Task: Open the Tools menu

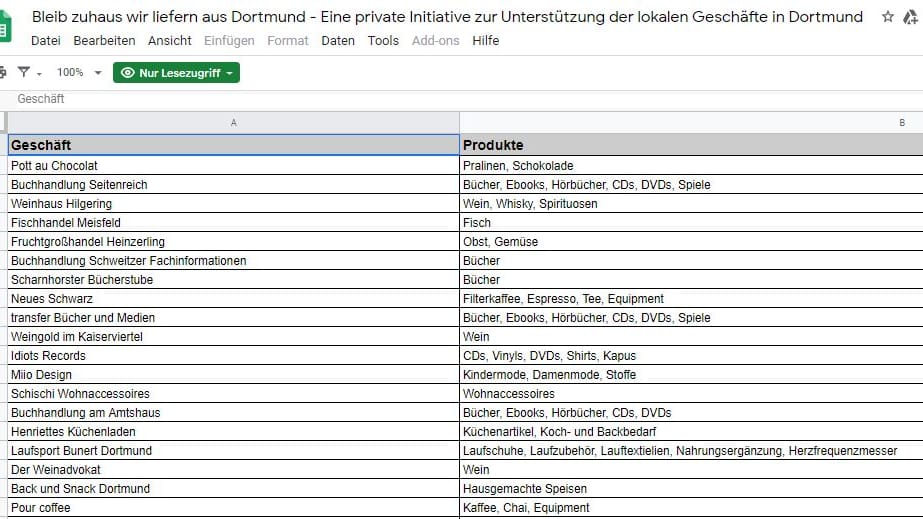Action: [383, 41]
